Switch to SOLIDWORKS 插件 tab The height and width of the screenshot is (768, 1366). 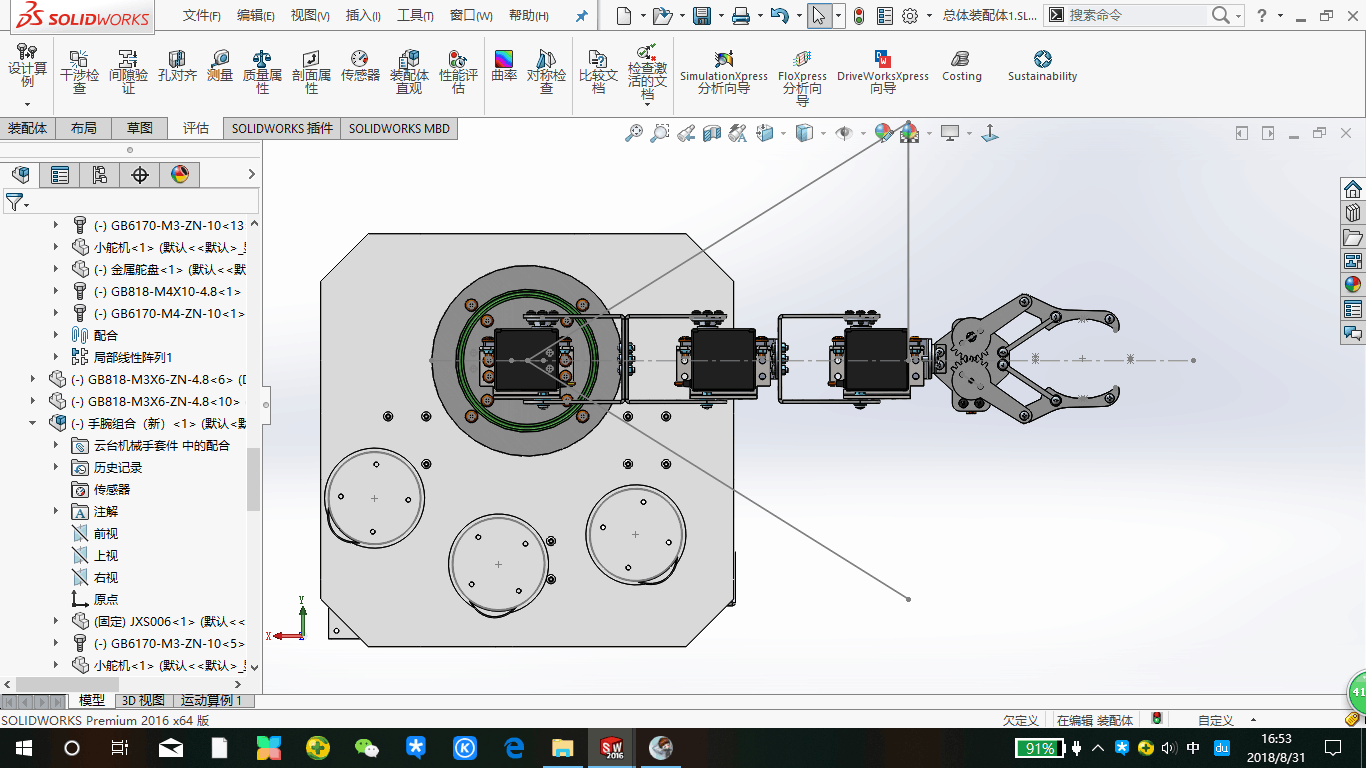[282, 128]
